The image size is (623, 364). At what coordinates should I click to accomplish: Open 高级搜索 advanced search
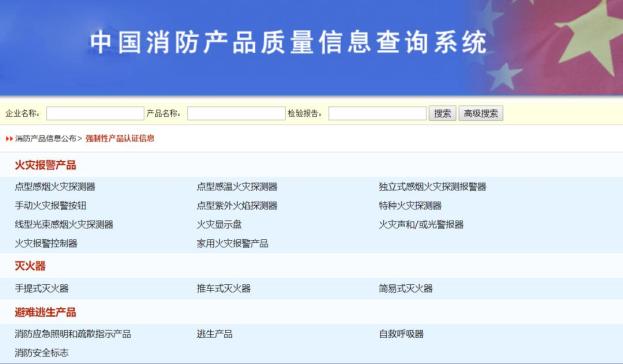point(481,113)
